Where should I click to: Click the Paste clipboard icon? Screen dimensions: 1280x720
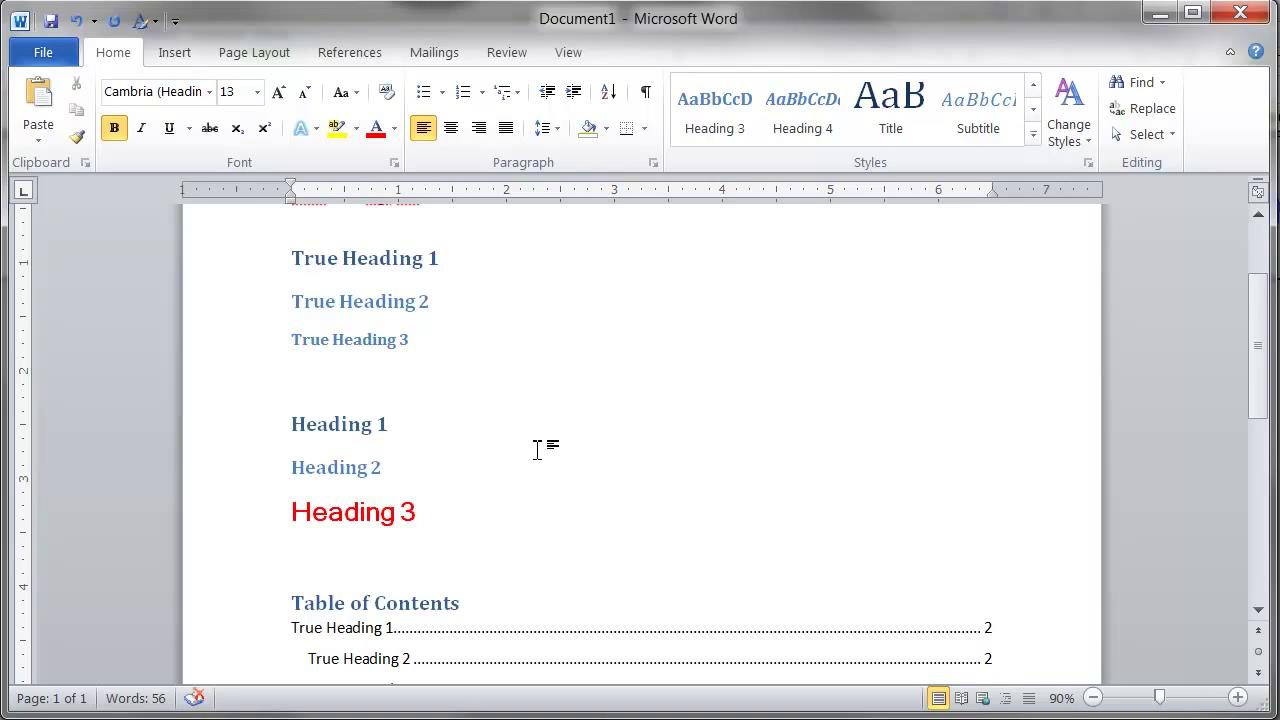(38, 93)
